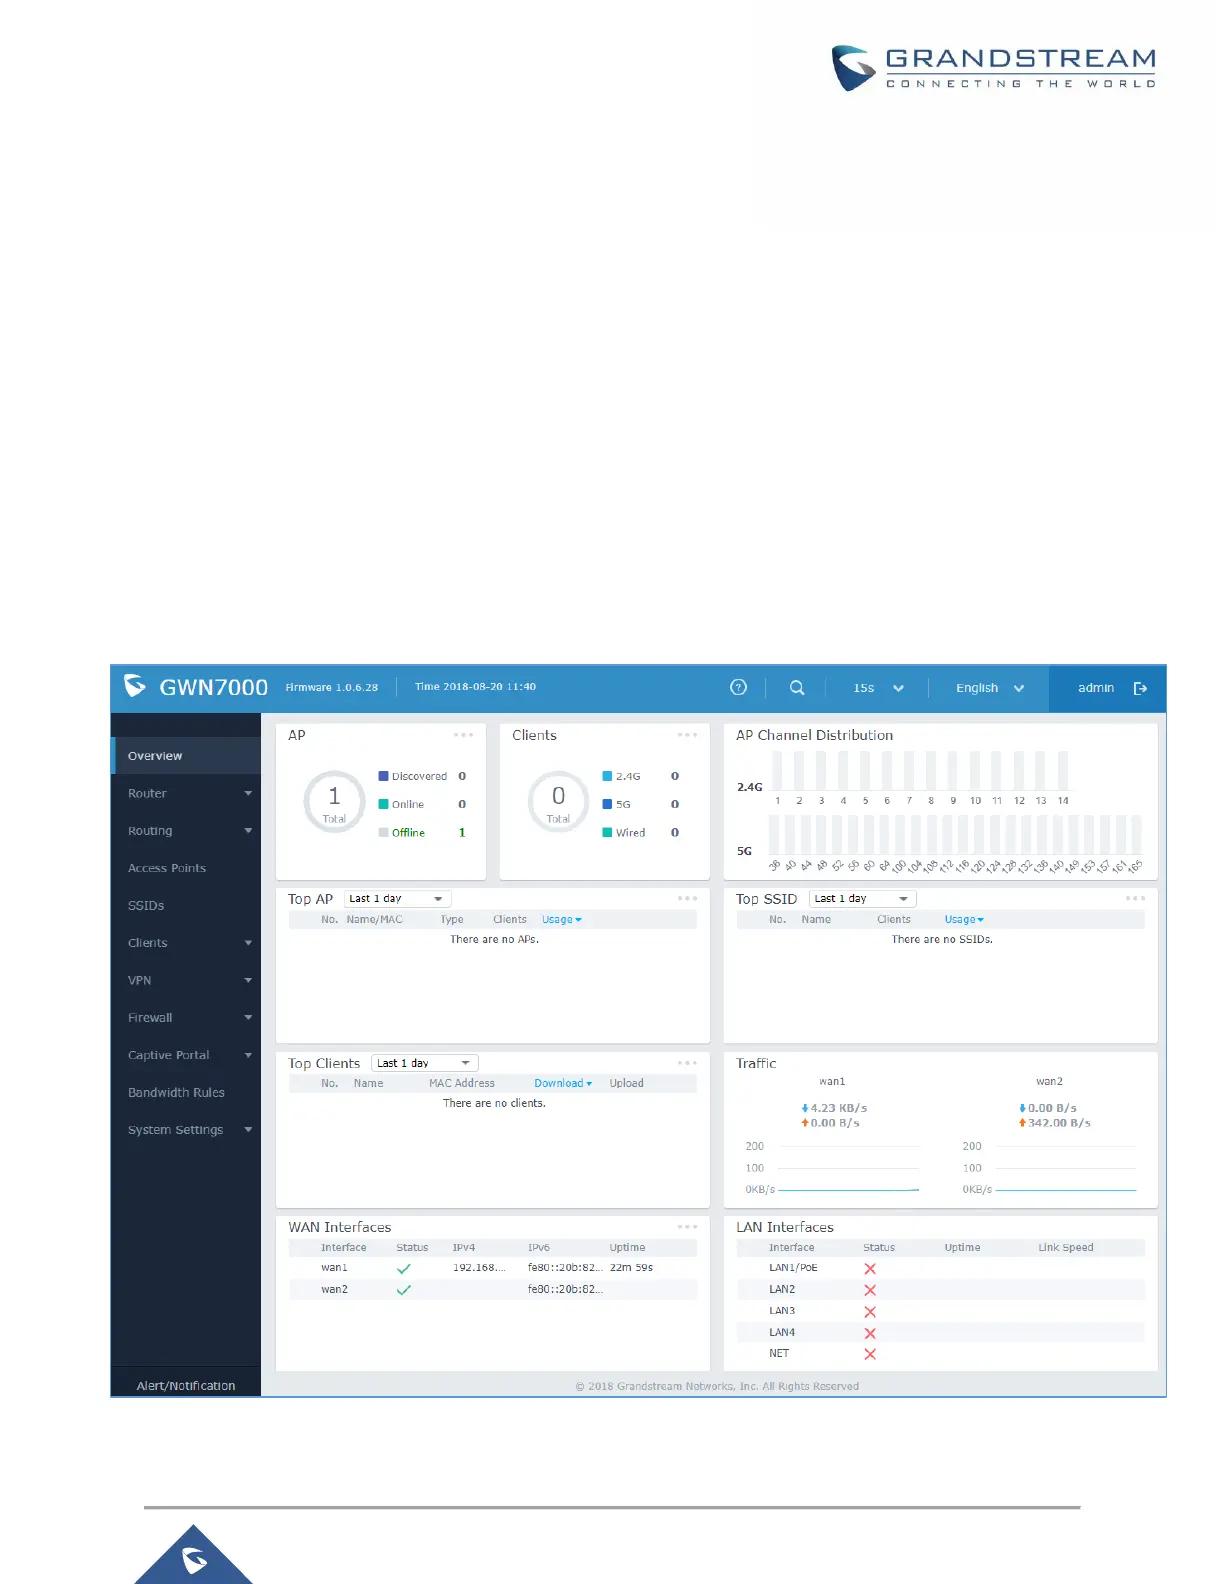1224x1584 pixels.
Task: Click the logout icon next to admin
Action: coord(1140,688)
